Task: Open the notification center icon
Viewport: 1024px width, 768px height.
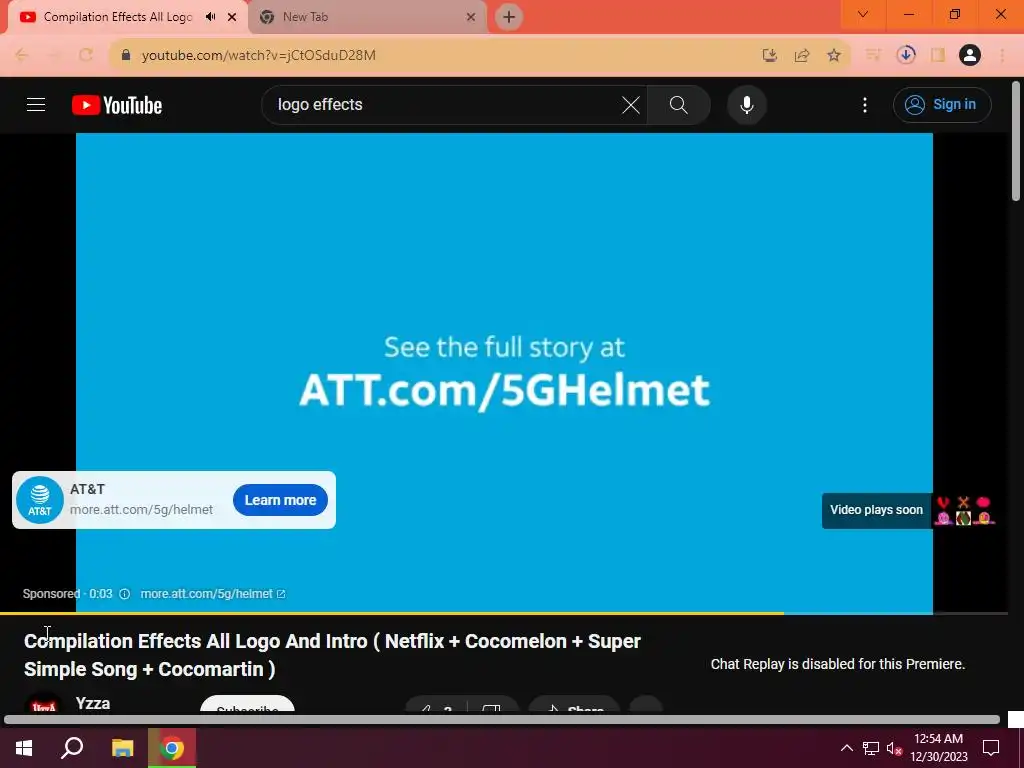Action: [x=991, y=748]
